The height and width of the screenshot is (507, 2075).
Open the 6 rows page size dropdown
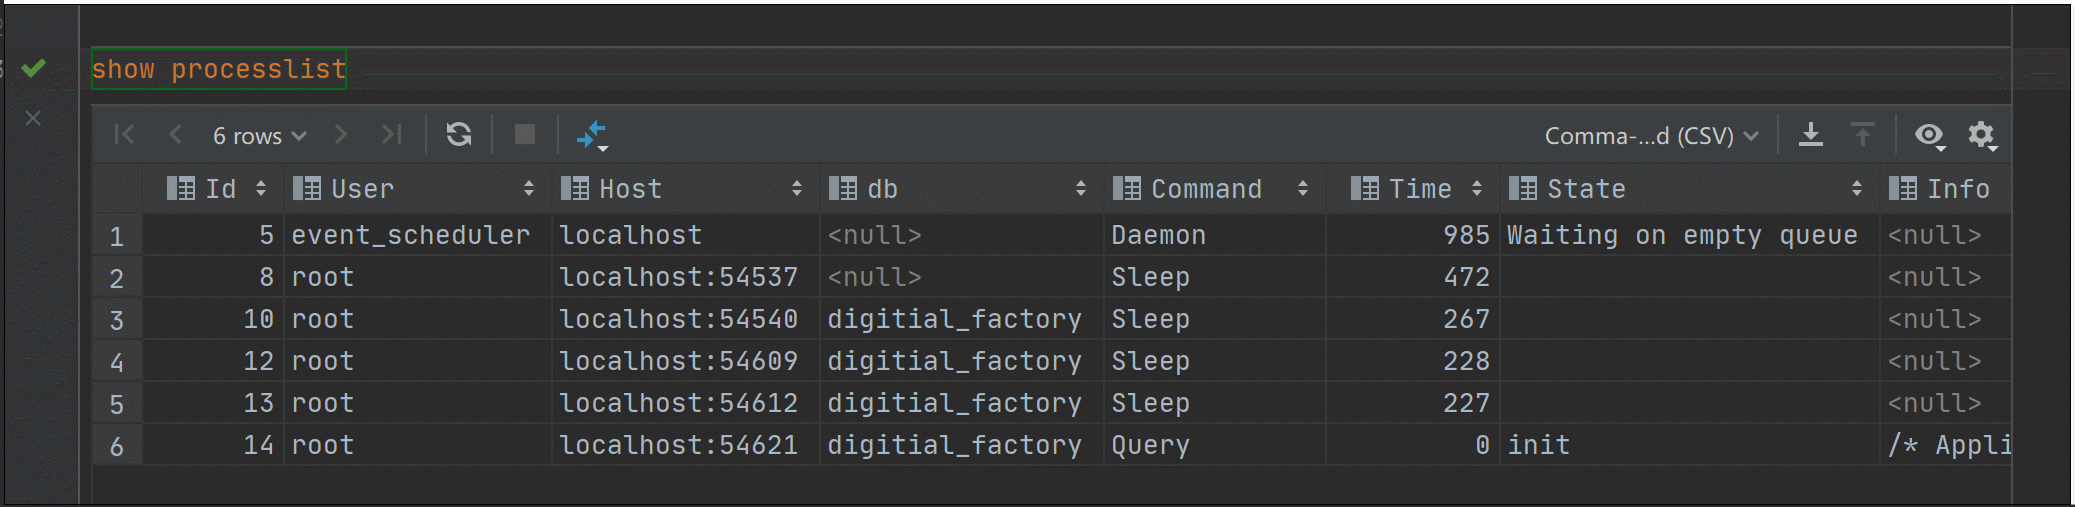[259, 136]
